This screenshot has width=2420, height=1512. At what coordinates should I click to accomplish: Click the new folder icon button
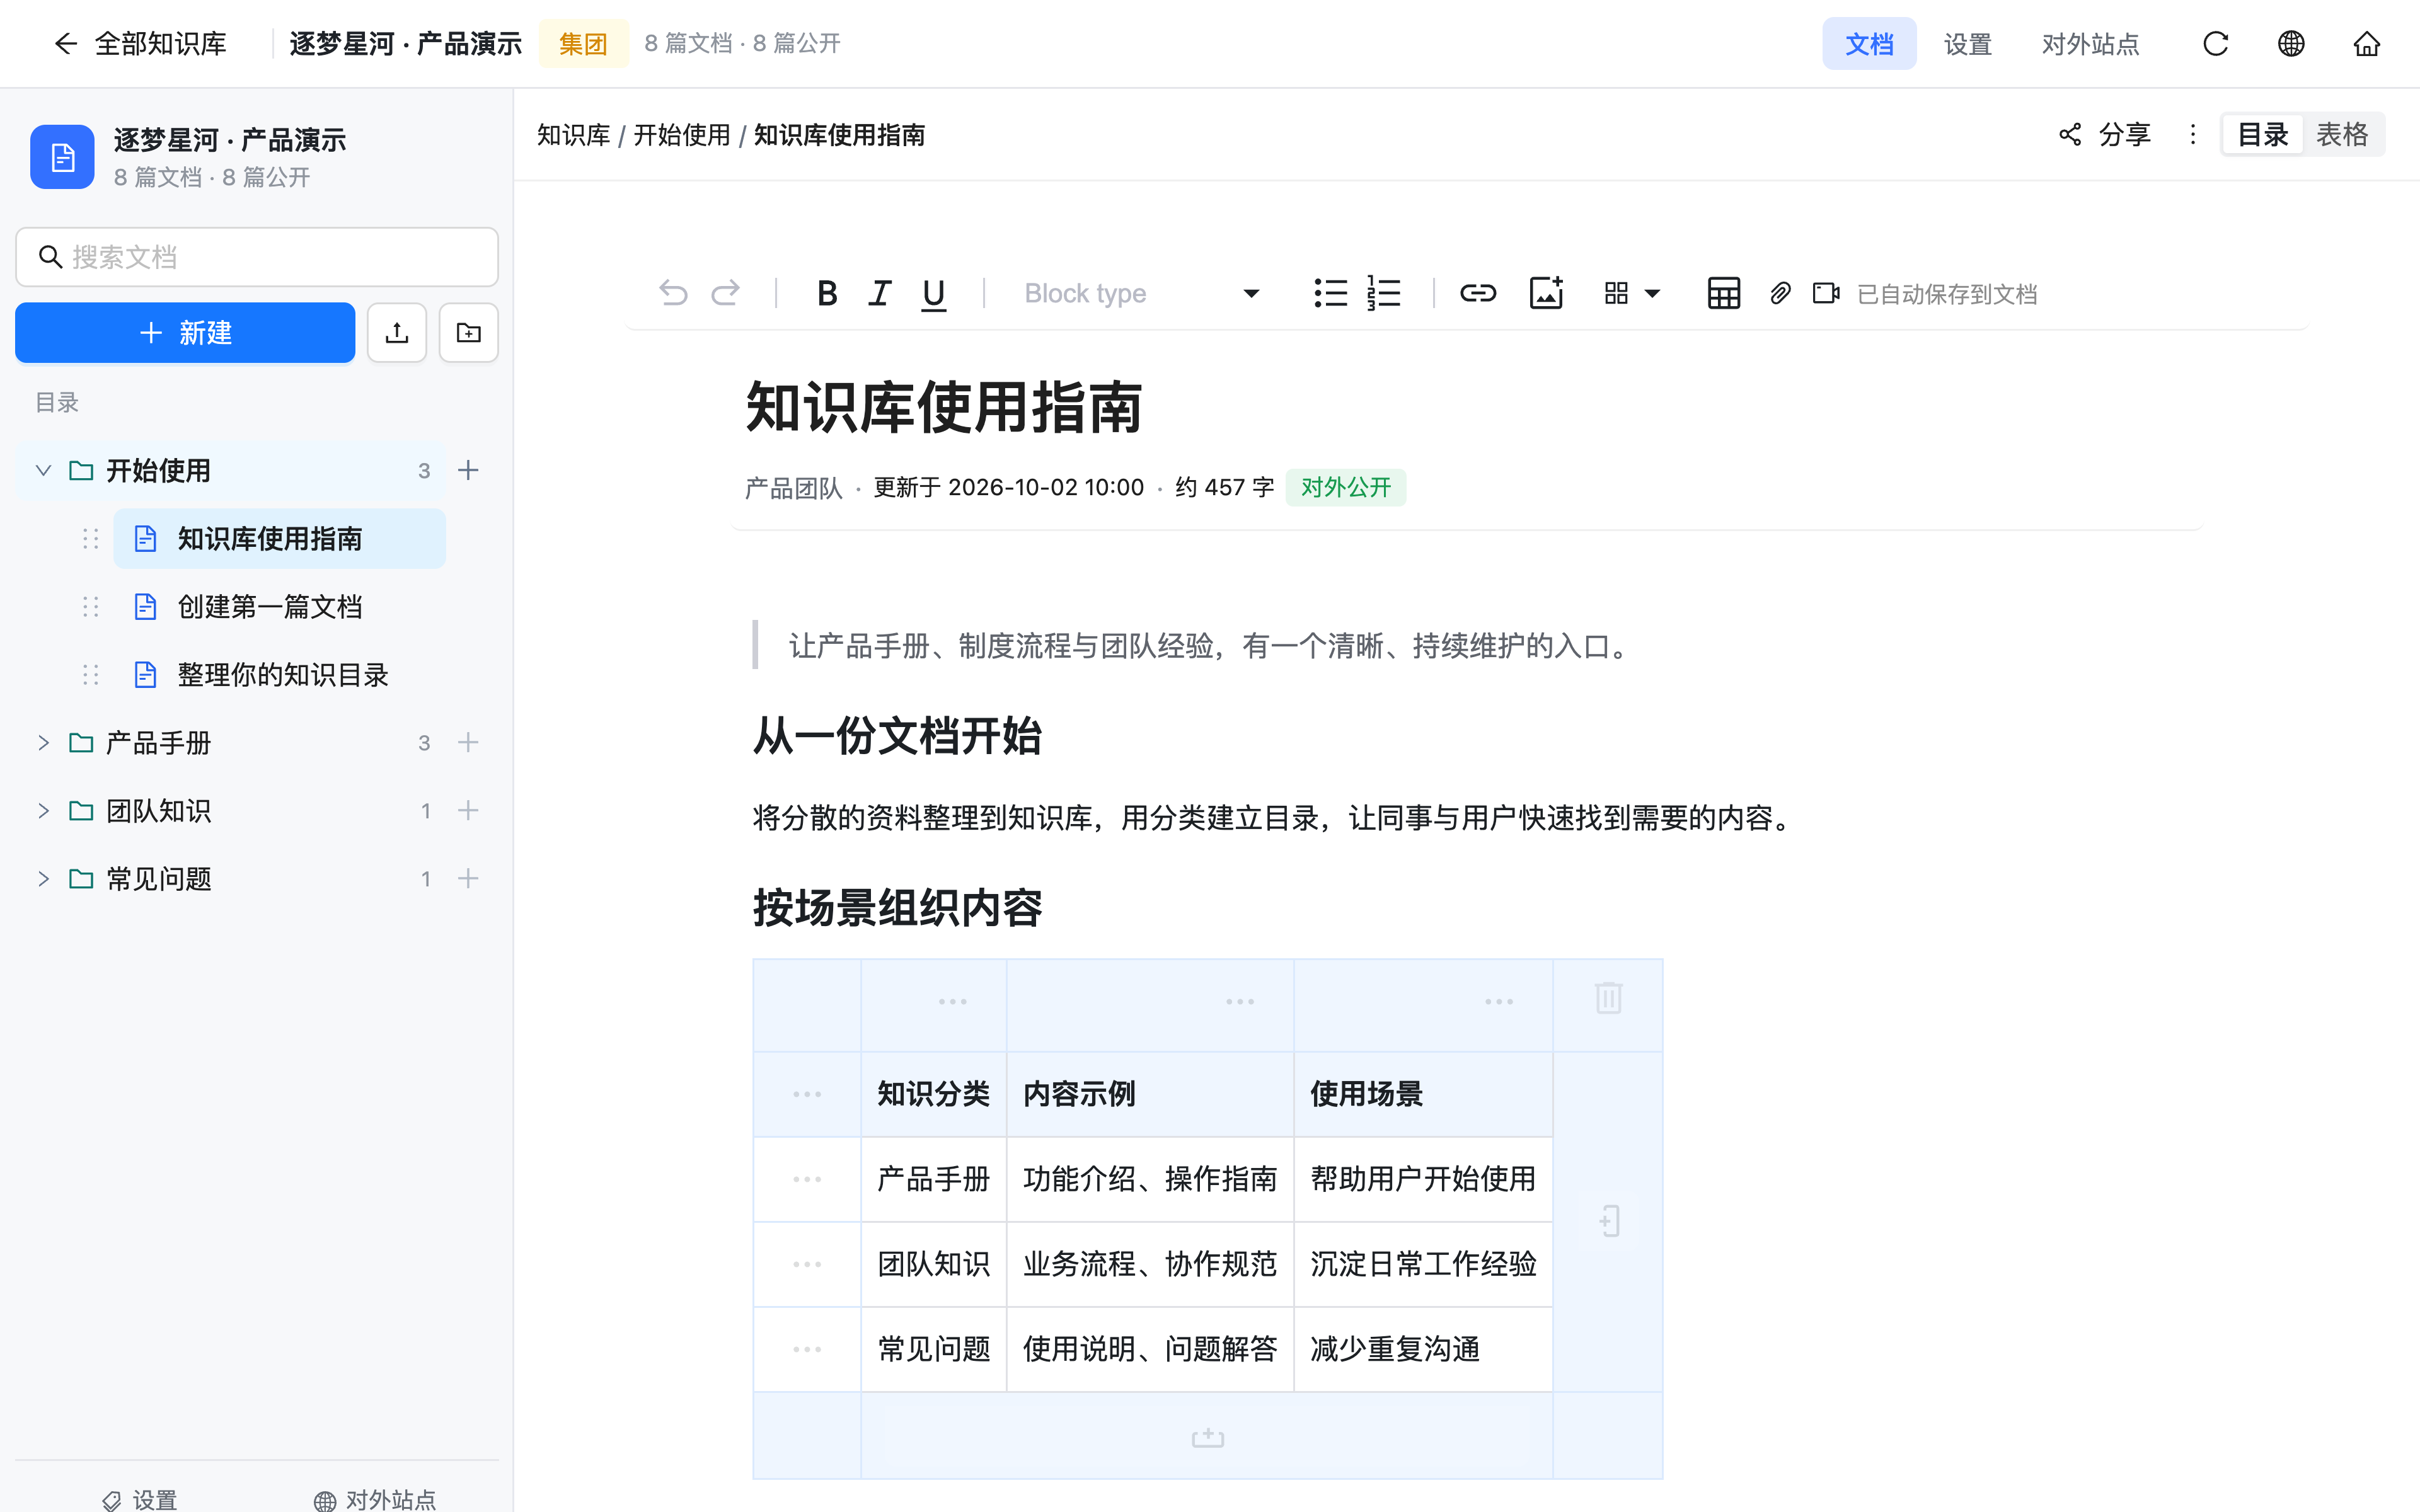click(x=469, y=332)
